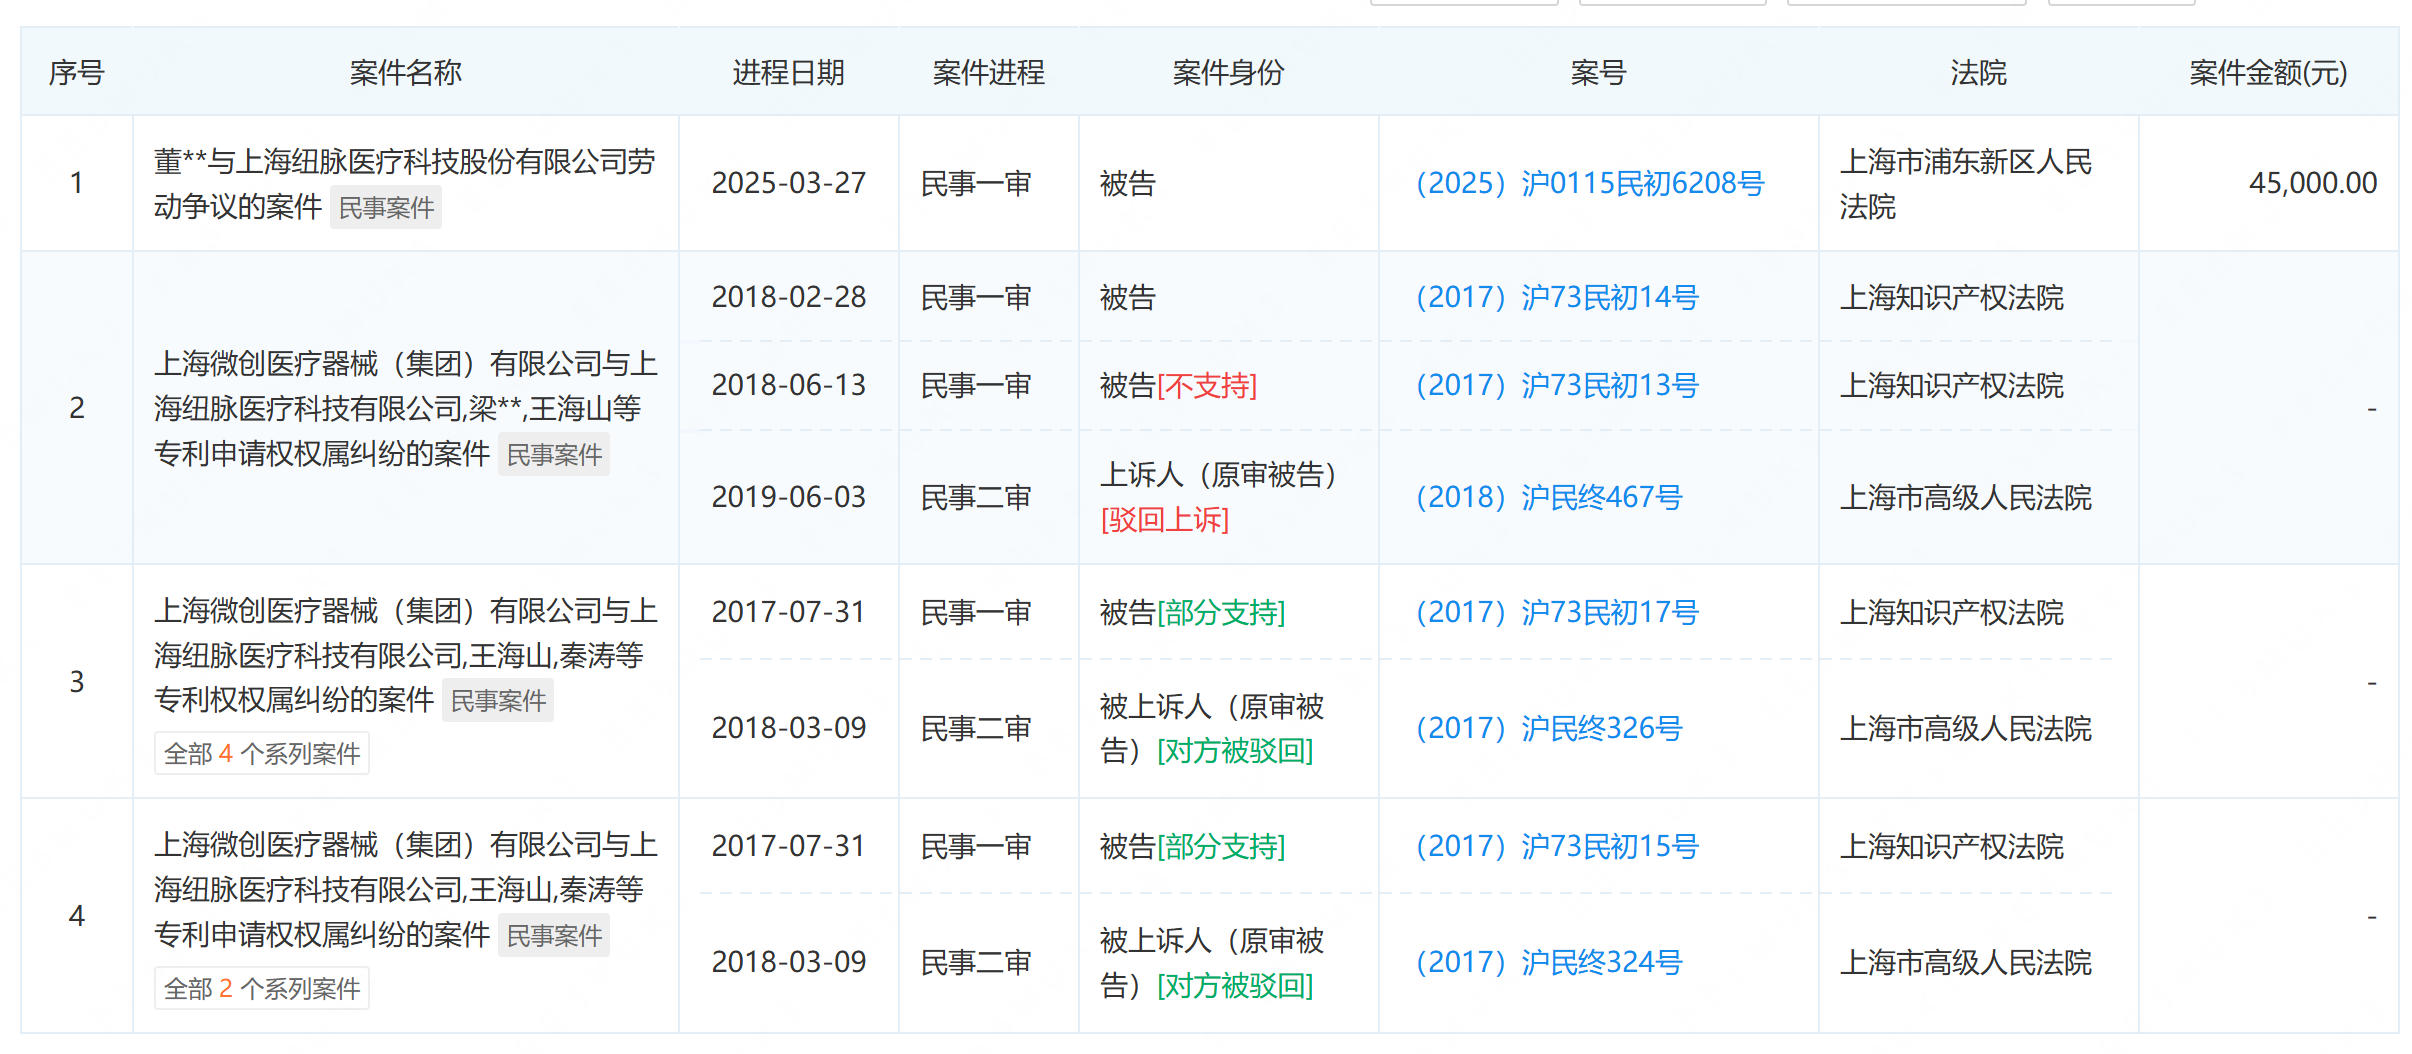This screenshot has height=1054, width=2412.
Task: Click 上海知识产权法院 in 沪73民初17号 row
Action: (x=1951, y=612)
